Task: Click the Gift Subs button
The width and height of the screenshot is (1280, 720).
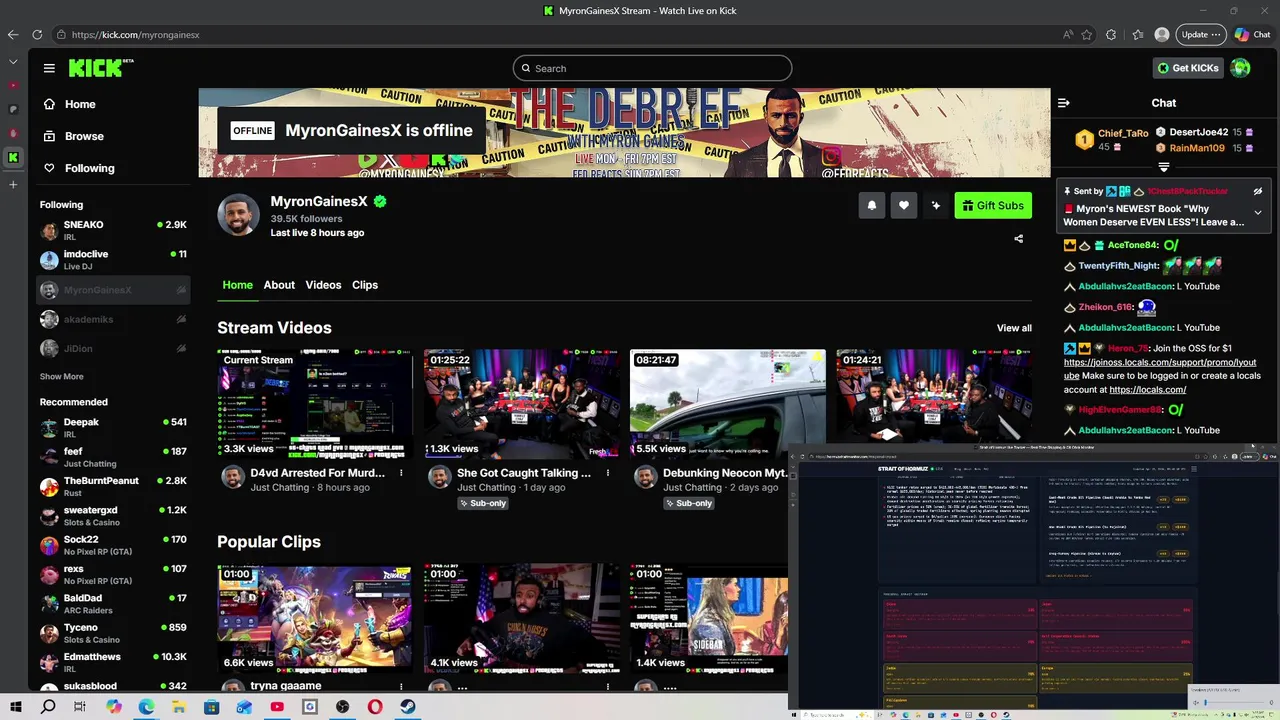Action: (x=993, y=205)
